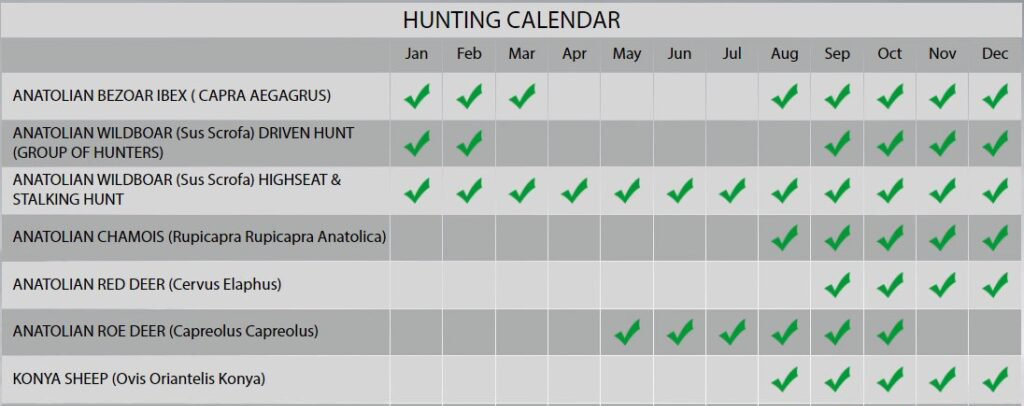Screen dimensions: 1024x406
Task: Click the Konya Sheep row label
Action: point(138,379)
